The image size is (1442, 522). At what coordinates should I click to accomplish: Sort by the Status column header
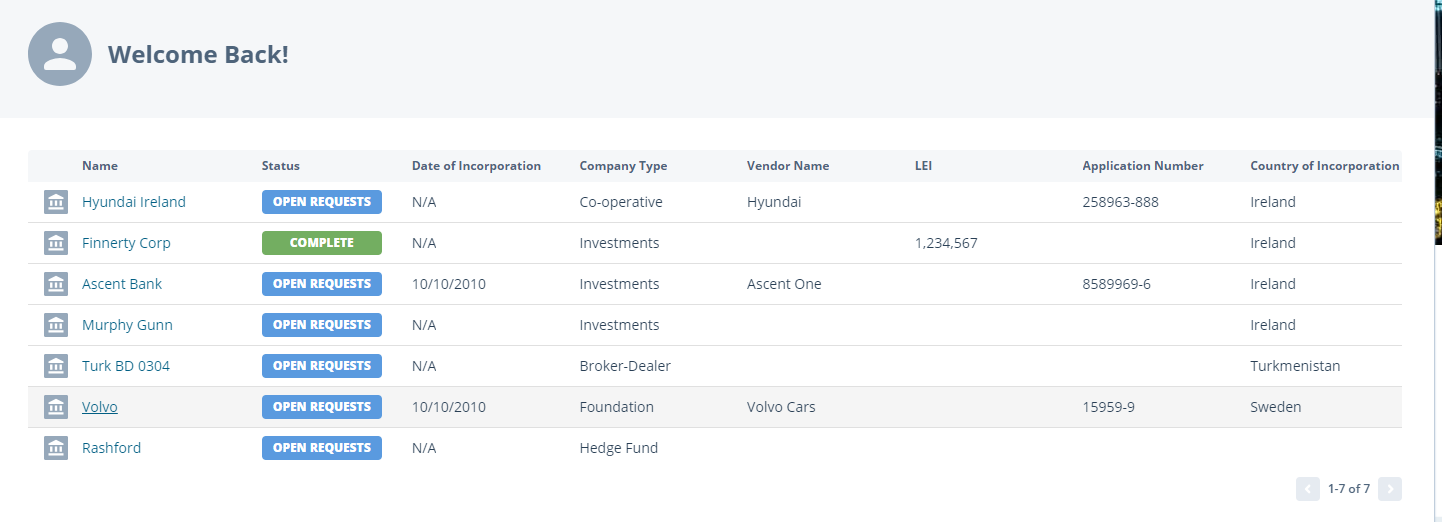point(280,166)
